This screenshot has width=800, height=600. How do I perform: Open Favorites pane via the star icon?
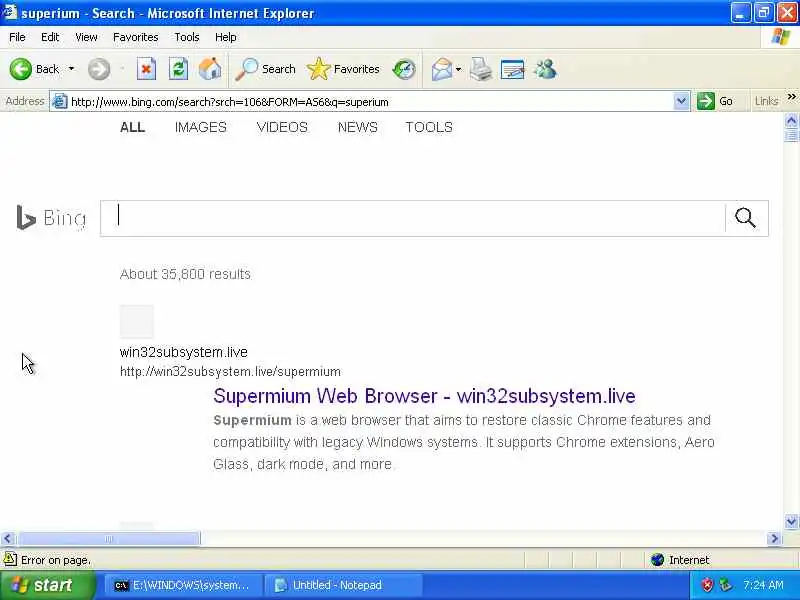pyautogui.click(x=343, y=69)
